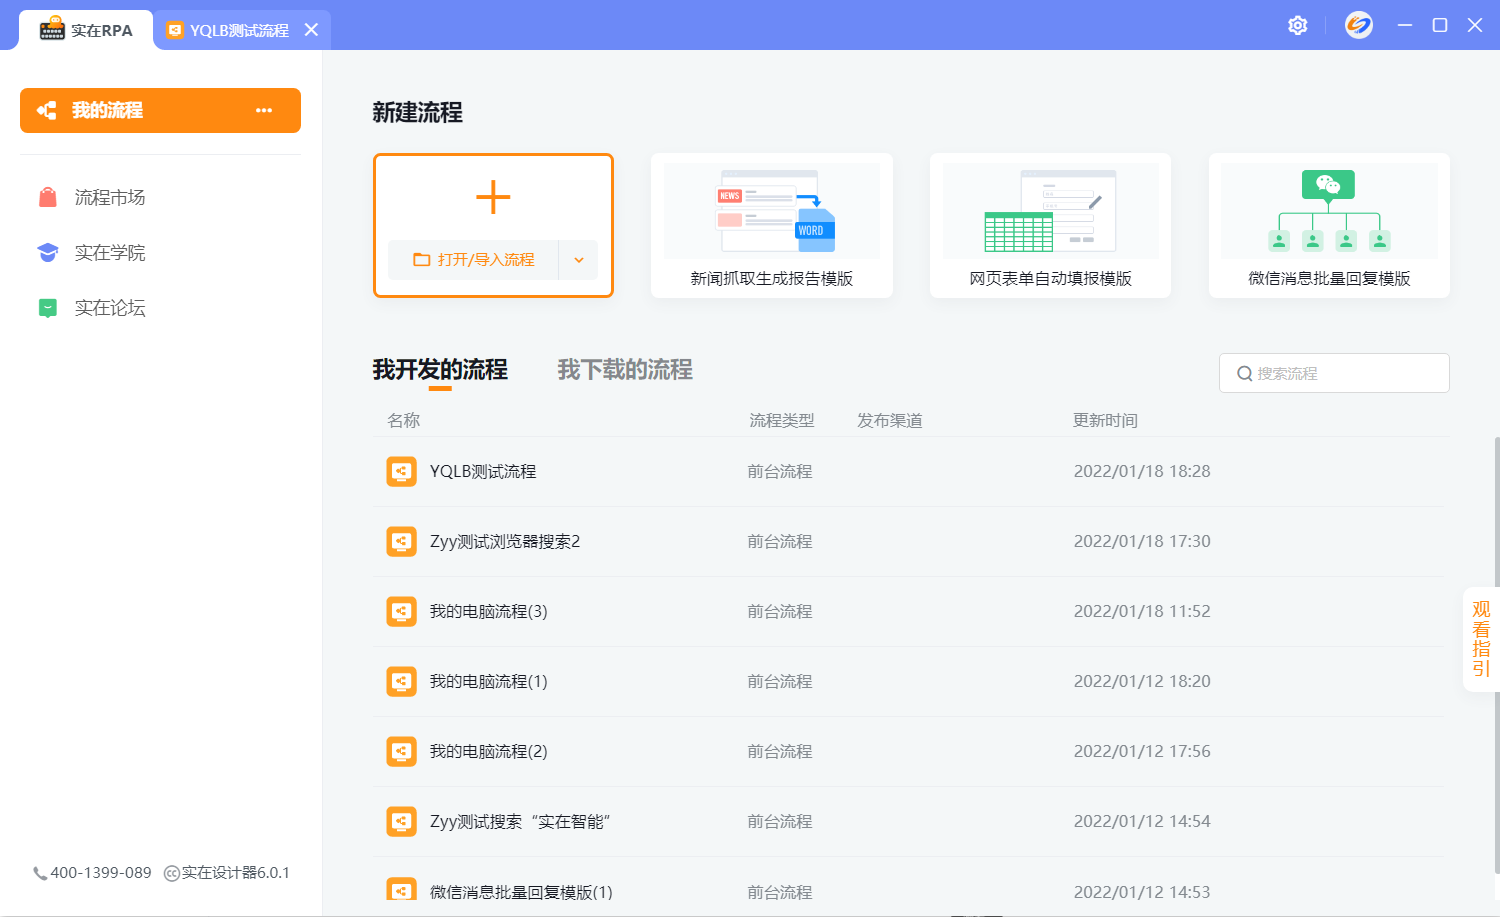Click the 2022/01/12 18:20 update time
The width and height of the screenshot is (1500, 917).
tap(1142, 681)
